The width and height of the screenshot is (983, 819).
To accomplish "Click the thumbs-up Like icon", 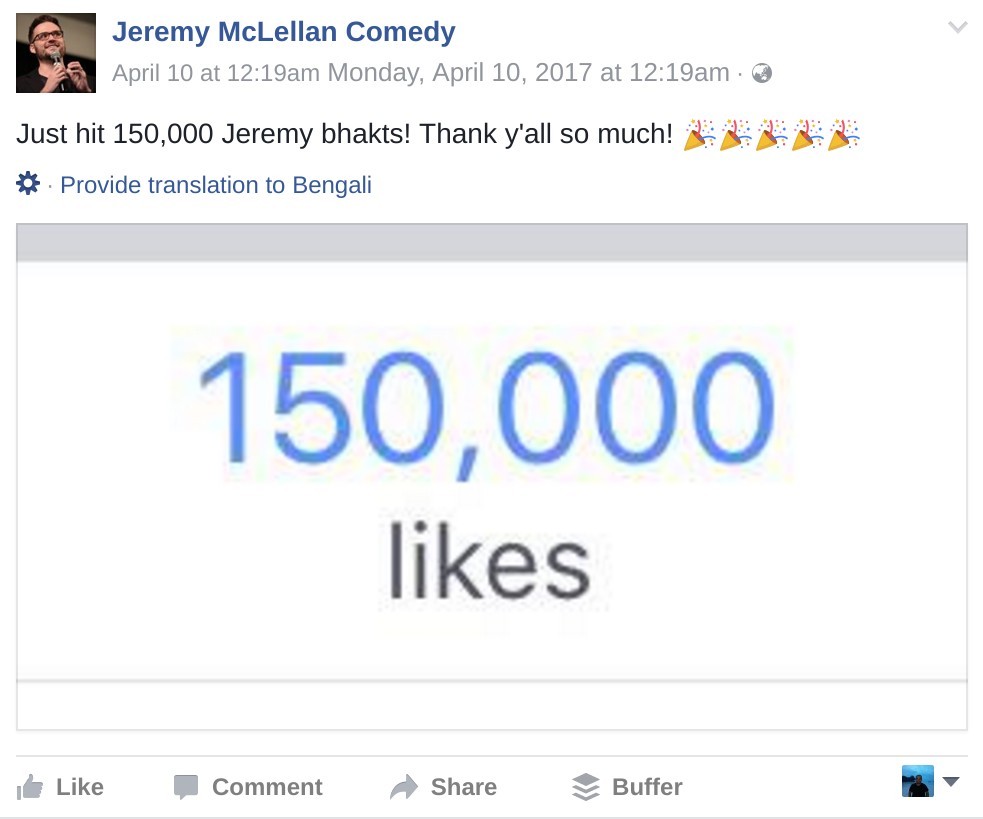I will pyautogui.click(x=31, y=787).
